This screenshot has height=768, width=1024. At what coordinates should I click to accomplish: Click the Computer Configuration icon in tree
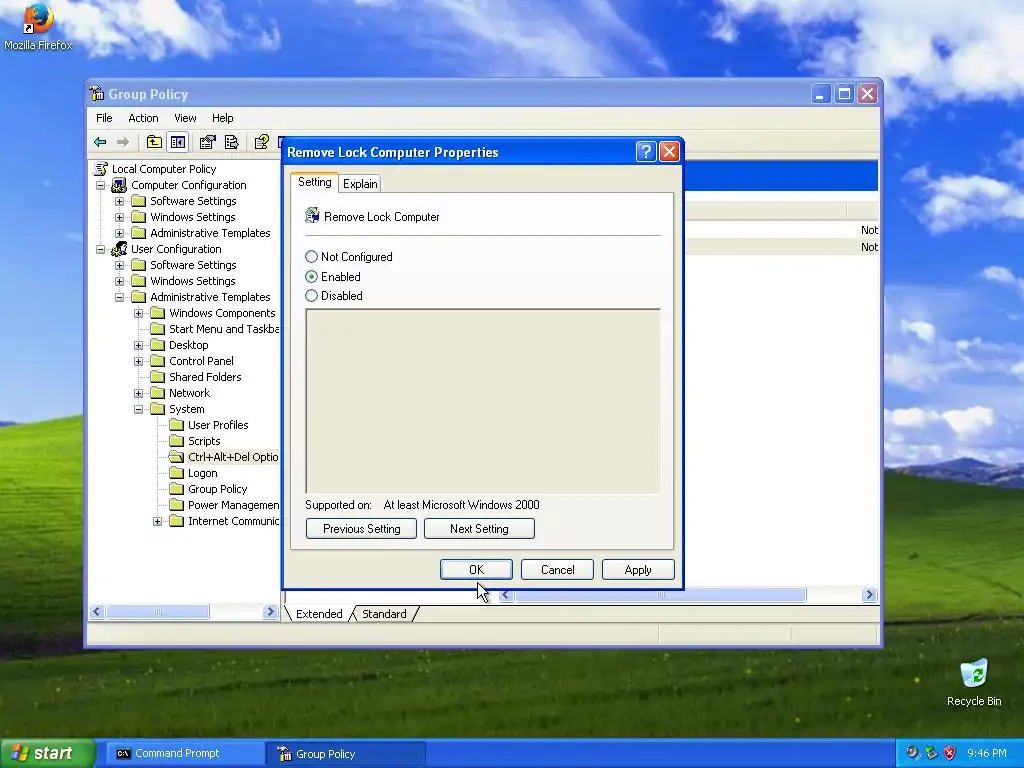[x=119, y=185]
